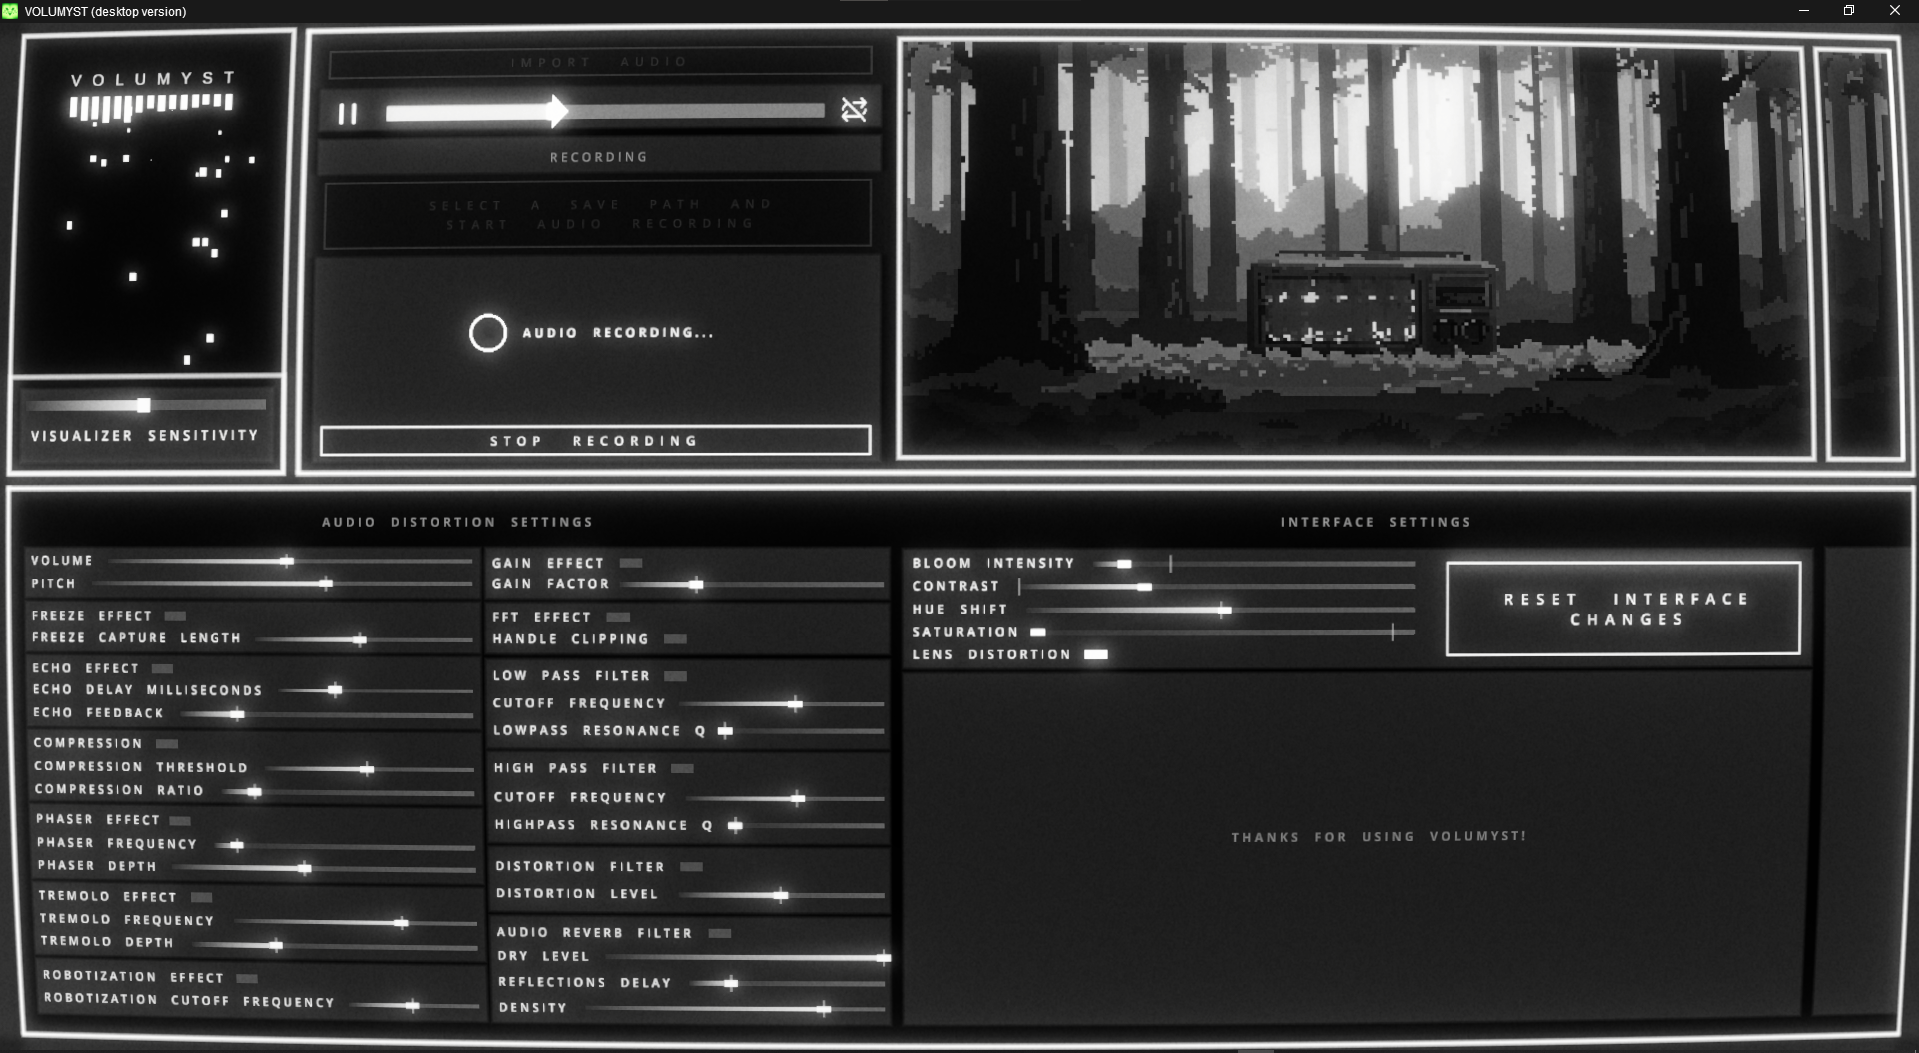Viewport: 1919px width, 1053px height.
Task: Click the select save path recording button
Action: click(598, 214)
